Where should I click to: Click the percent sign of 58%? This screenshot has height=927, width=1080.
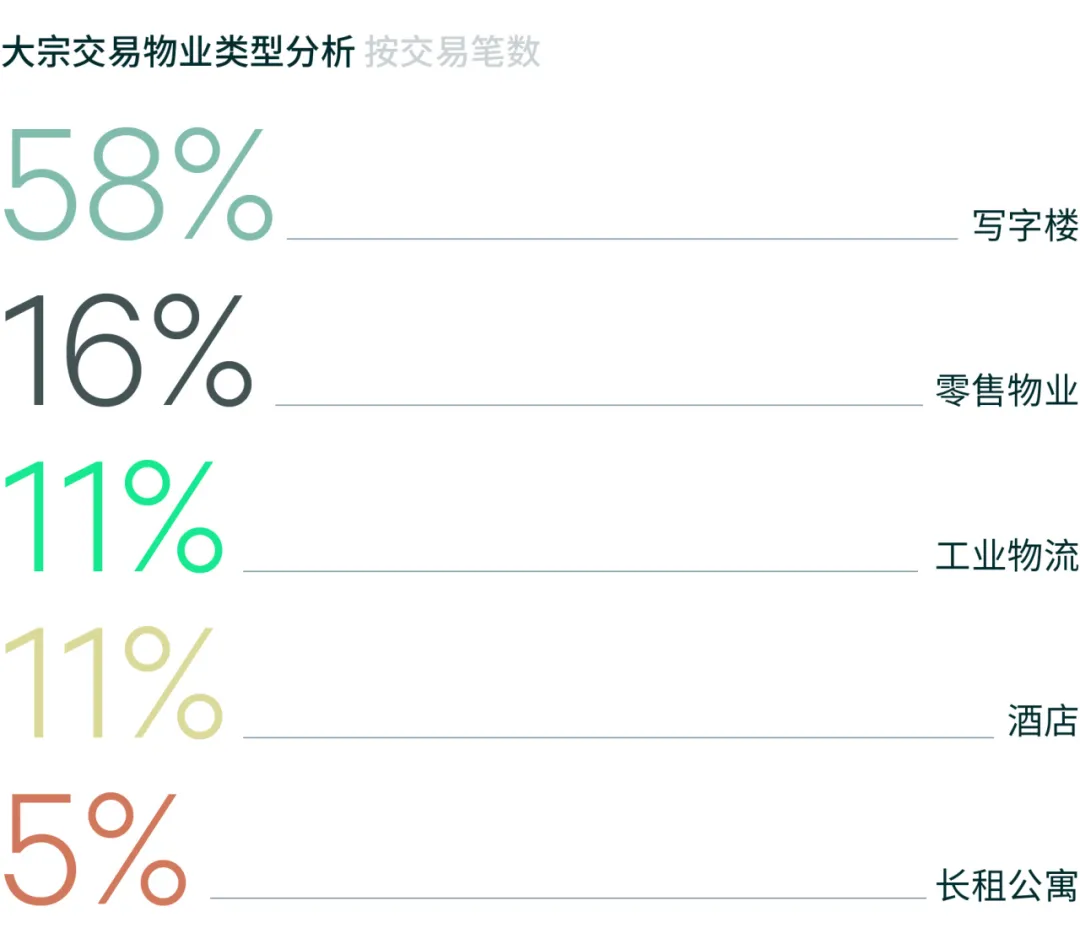[224, 184]
